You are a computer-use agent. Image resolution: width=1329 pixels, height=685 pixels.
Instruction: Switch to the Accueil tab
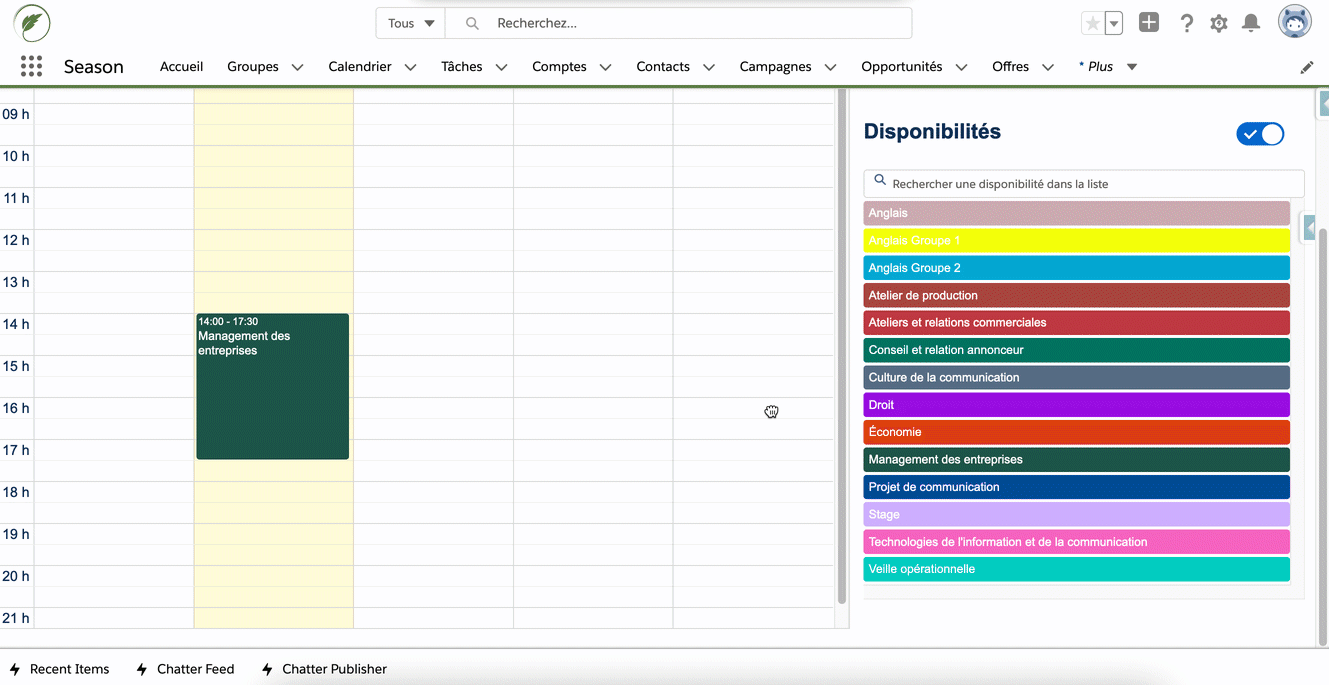tap(181, 66)
